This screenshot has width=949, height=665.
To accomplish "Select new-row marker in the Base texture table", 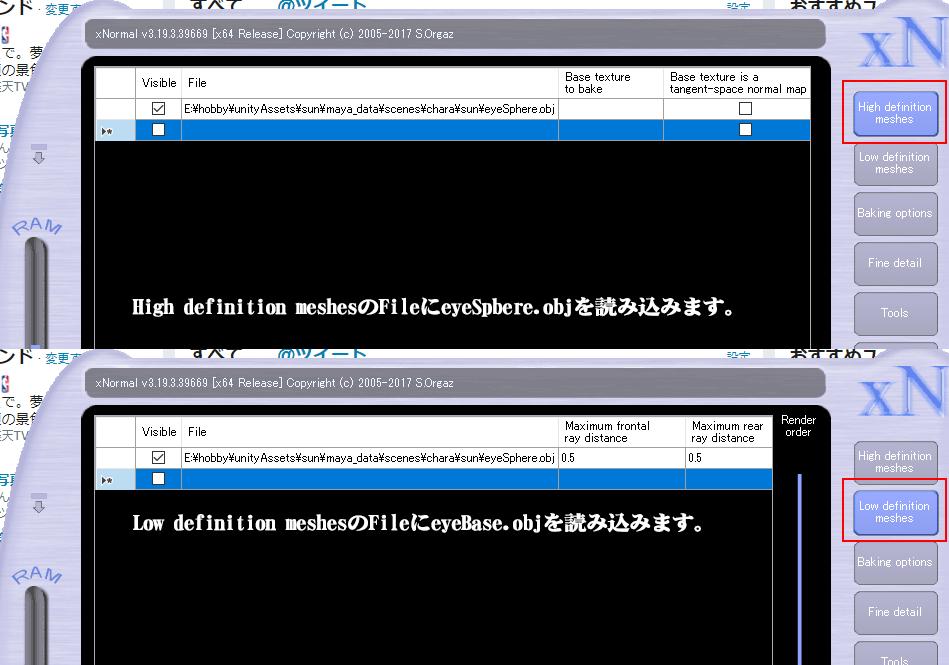I will click(115, 130).
